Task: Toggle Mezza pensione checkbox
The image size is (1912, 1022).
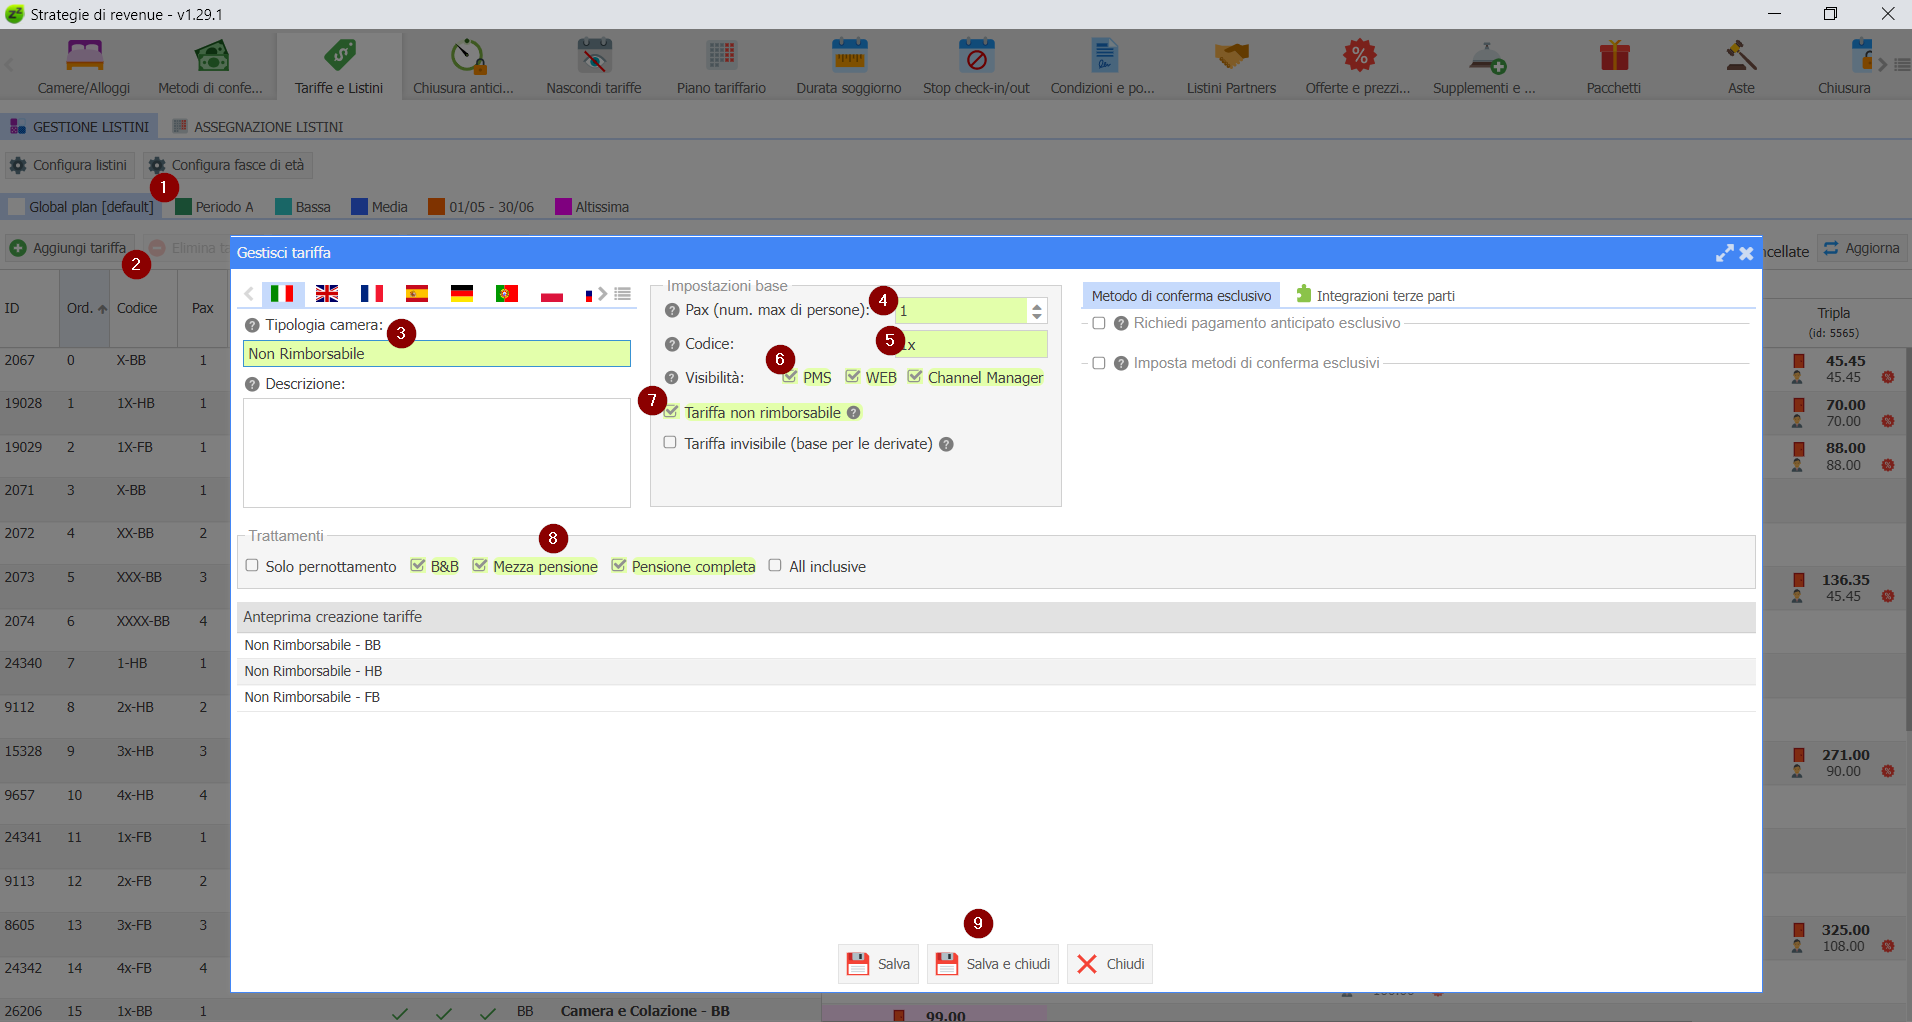Action: coord(480,566)
